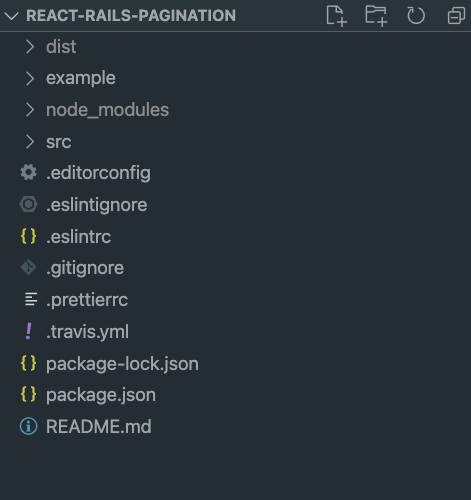Expand the example folder chevron
The height and width of the screenshot is (500, 471).
(x=30, y=78)
